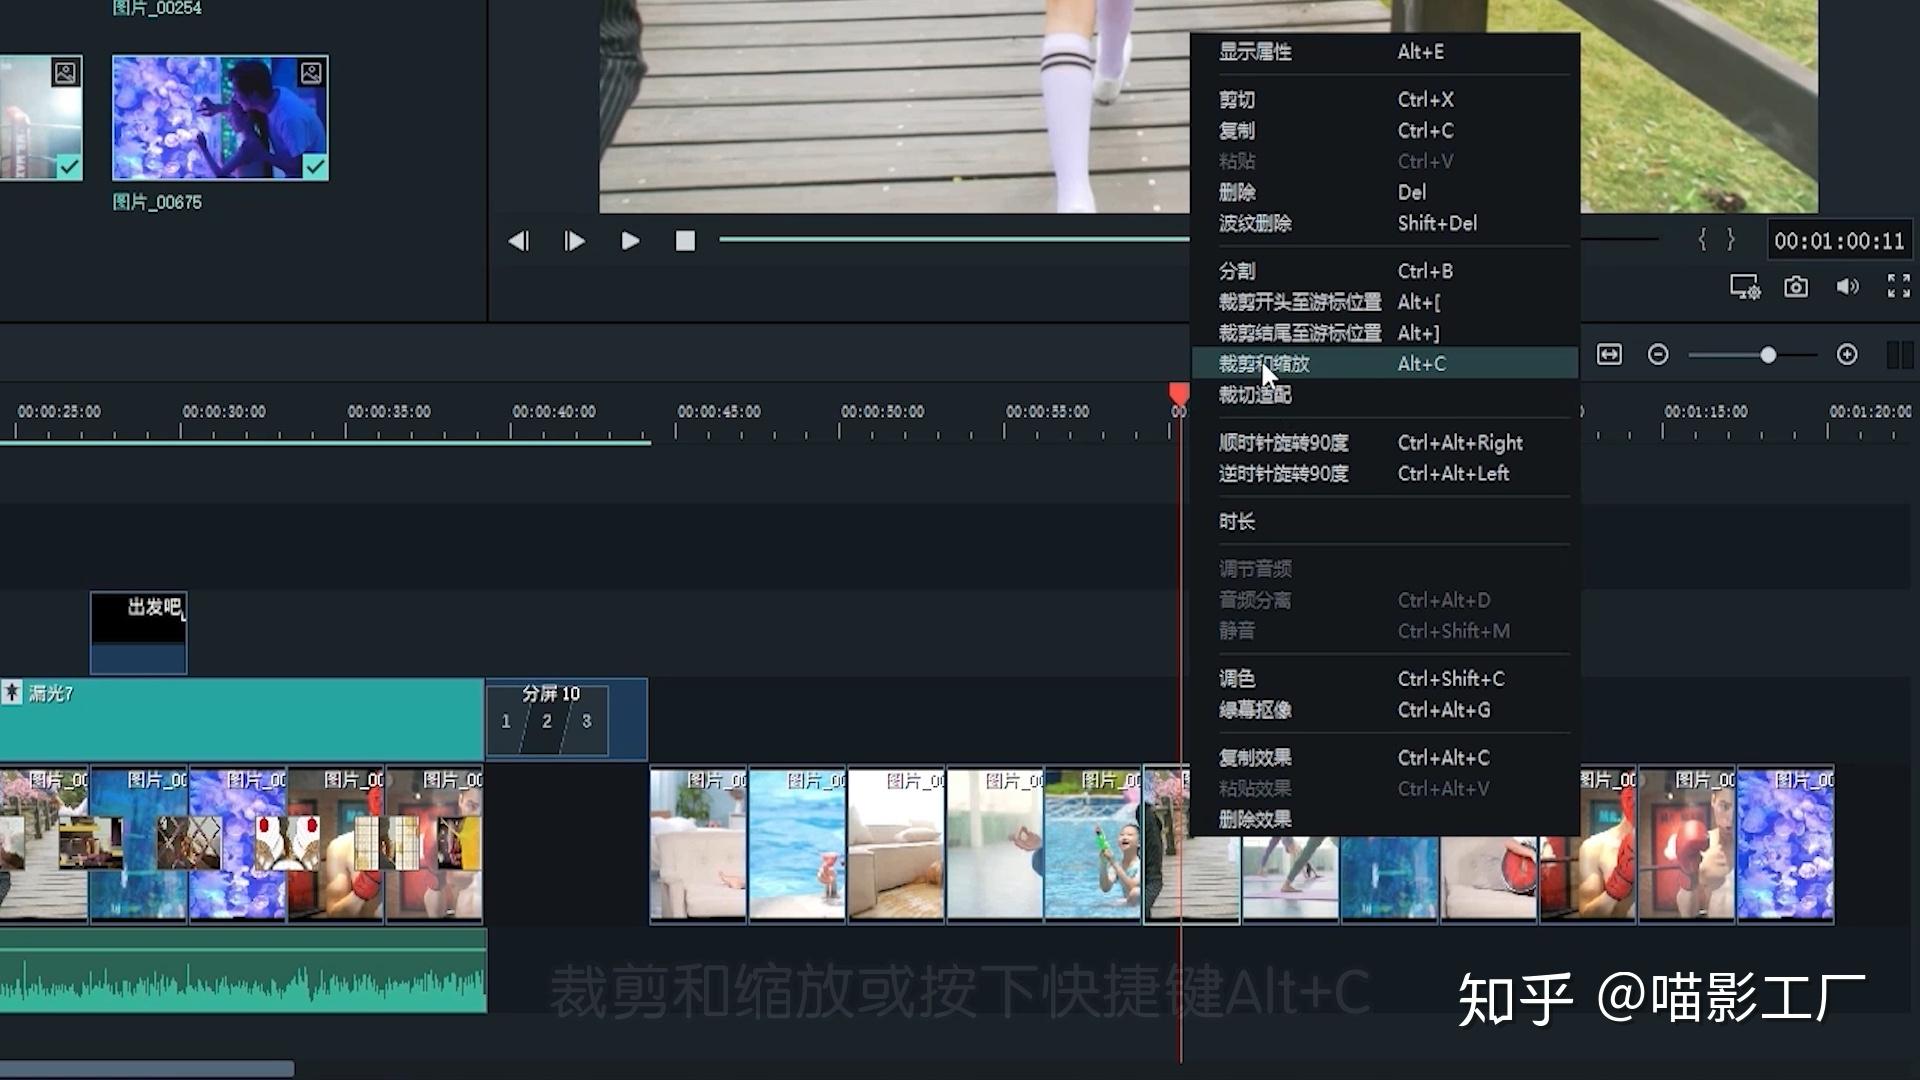Choose 逆时针旋转90度 option
The image size is (1920, 1080).
click(1384, 474)
